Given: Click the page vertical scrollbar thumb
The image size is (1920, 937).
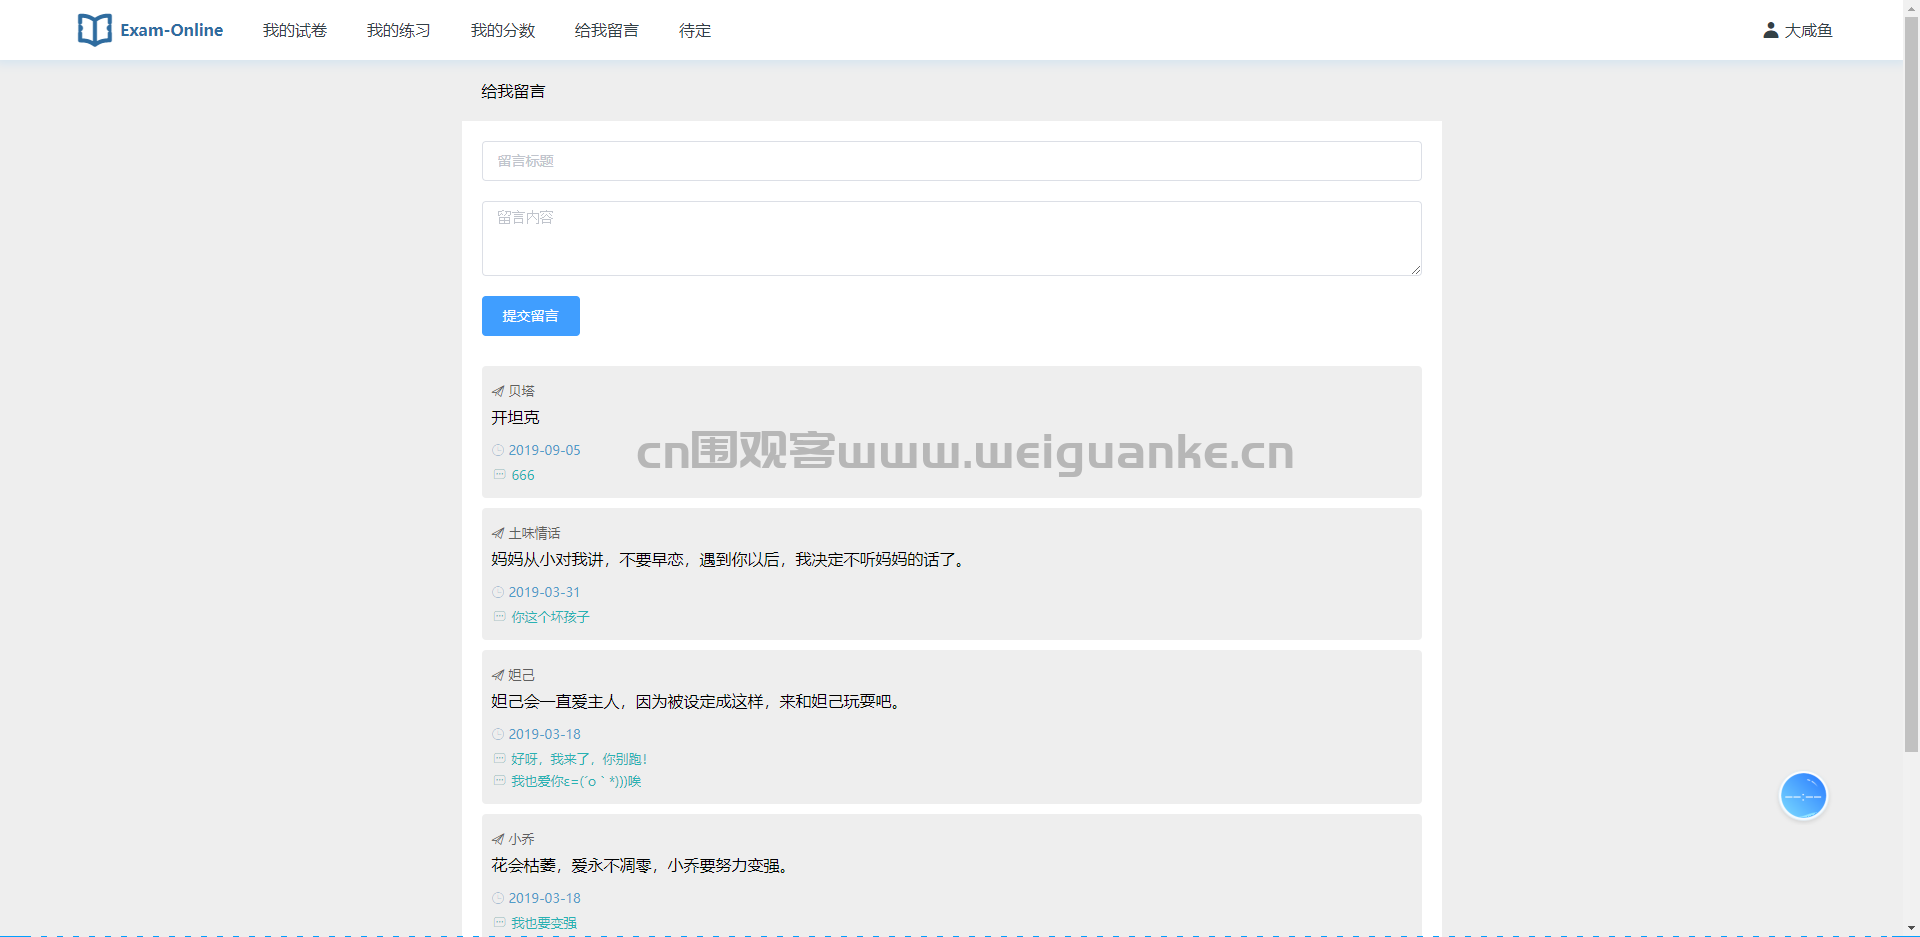Looking at the screenshot, I should pyautogui.click(x=1911, y=385).
